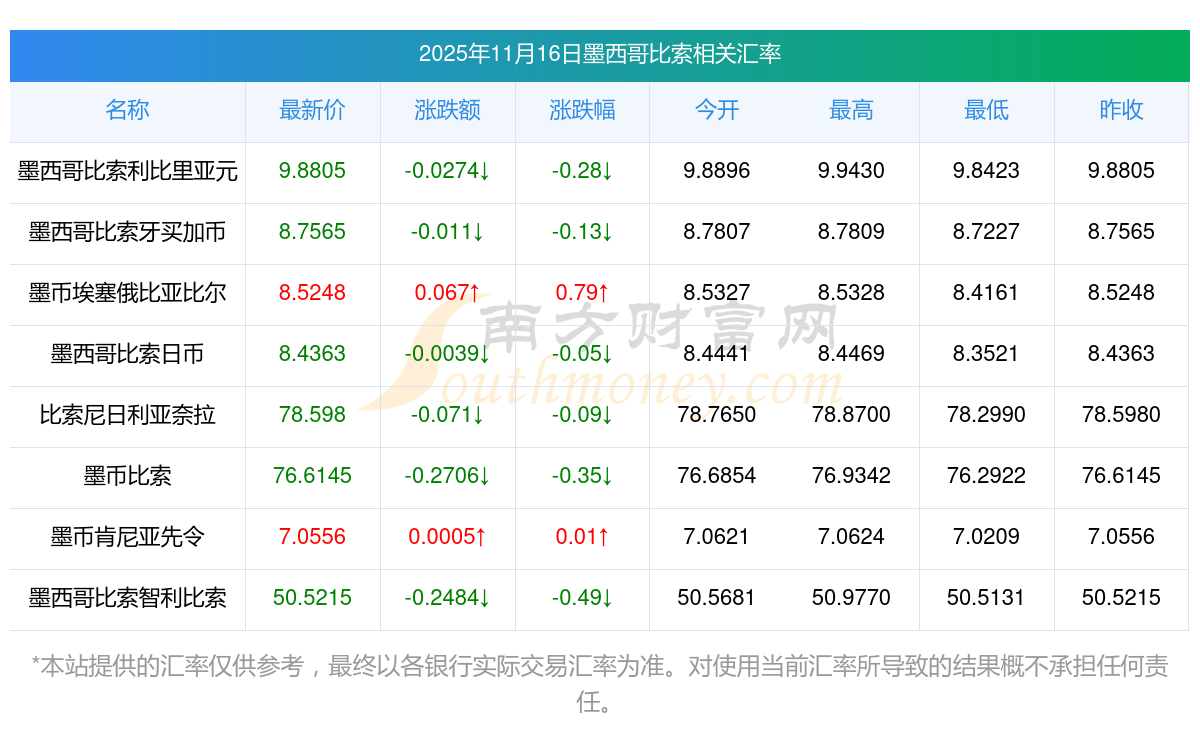
Task: Select the low value 8.4161
Action: (986, 293)
